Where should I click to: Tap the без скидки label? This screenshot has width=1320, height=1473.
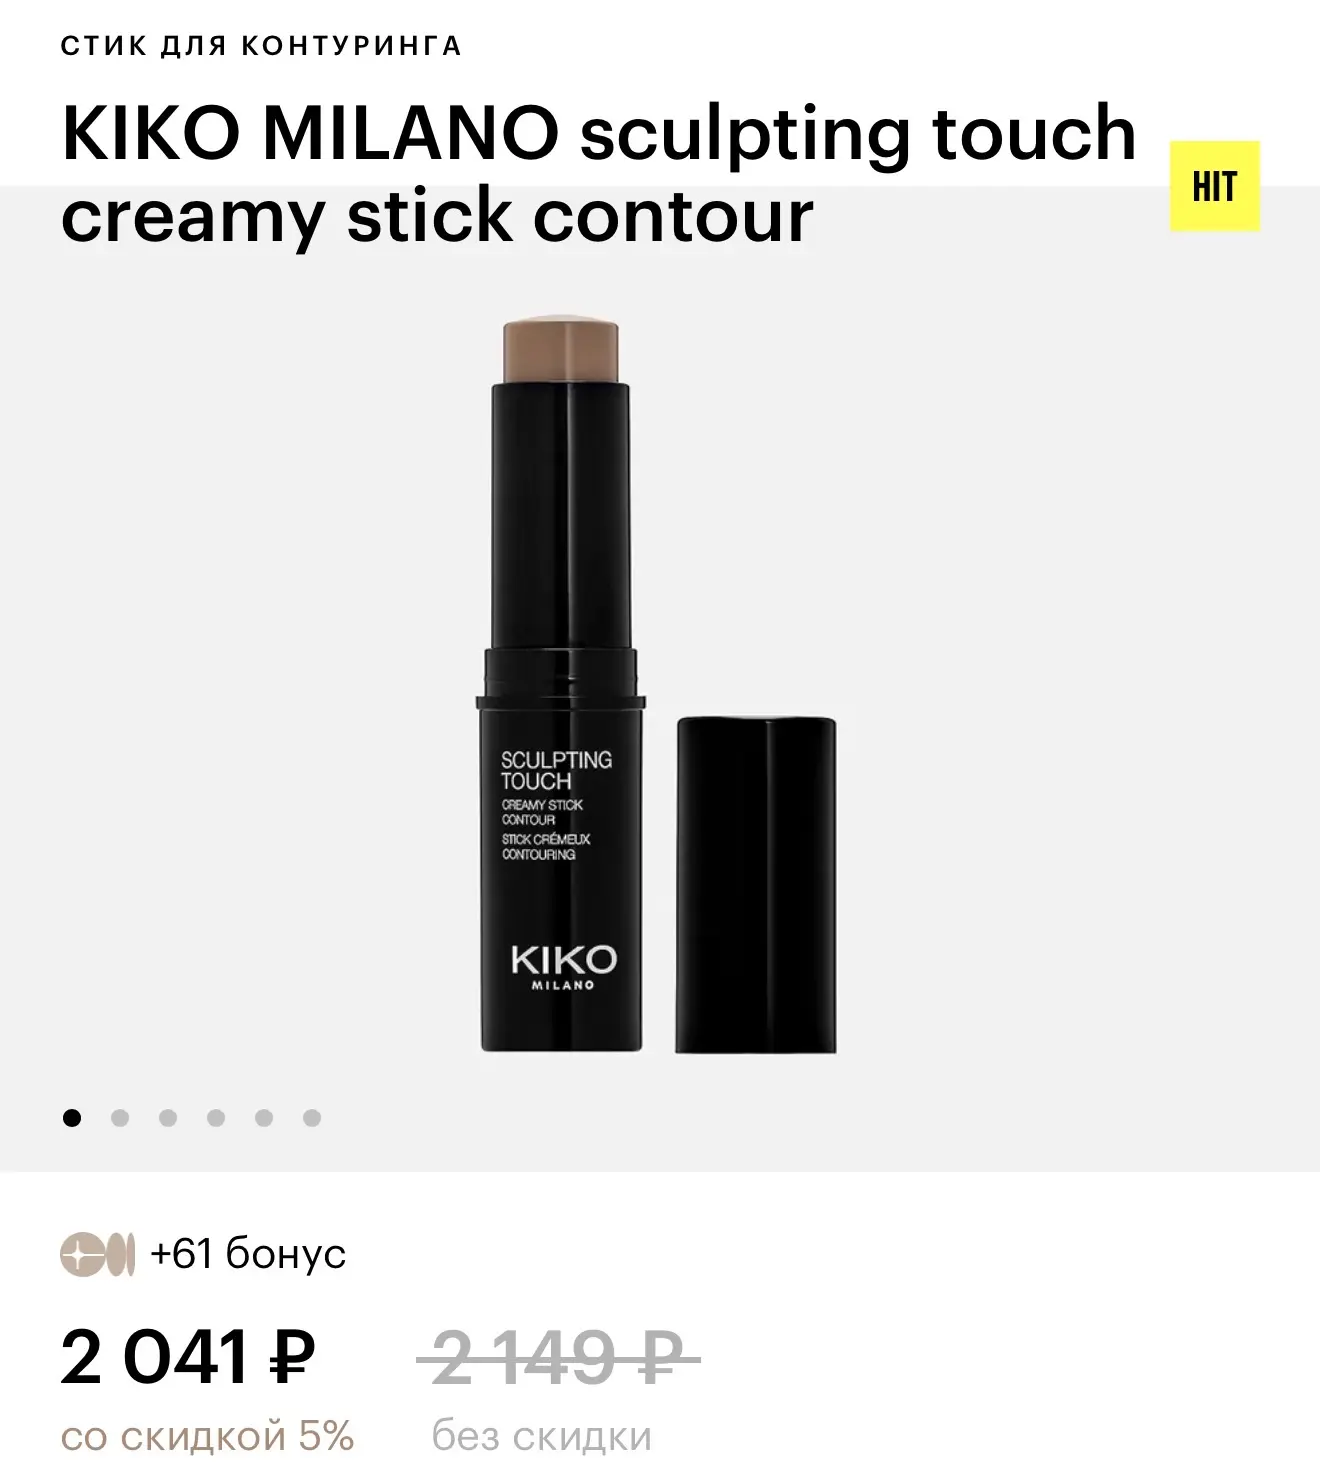(541, 1437)
